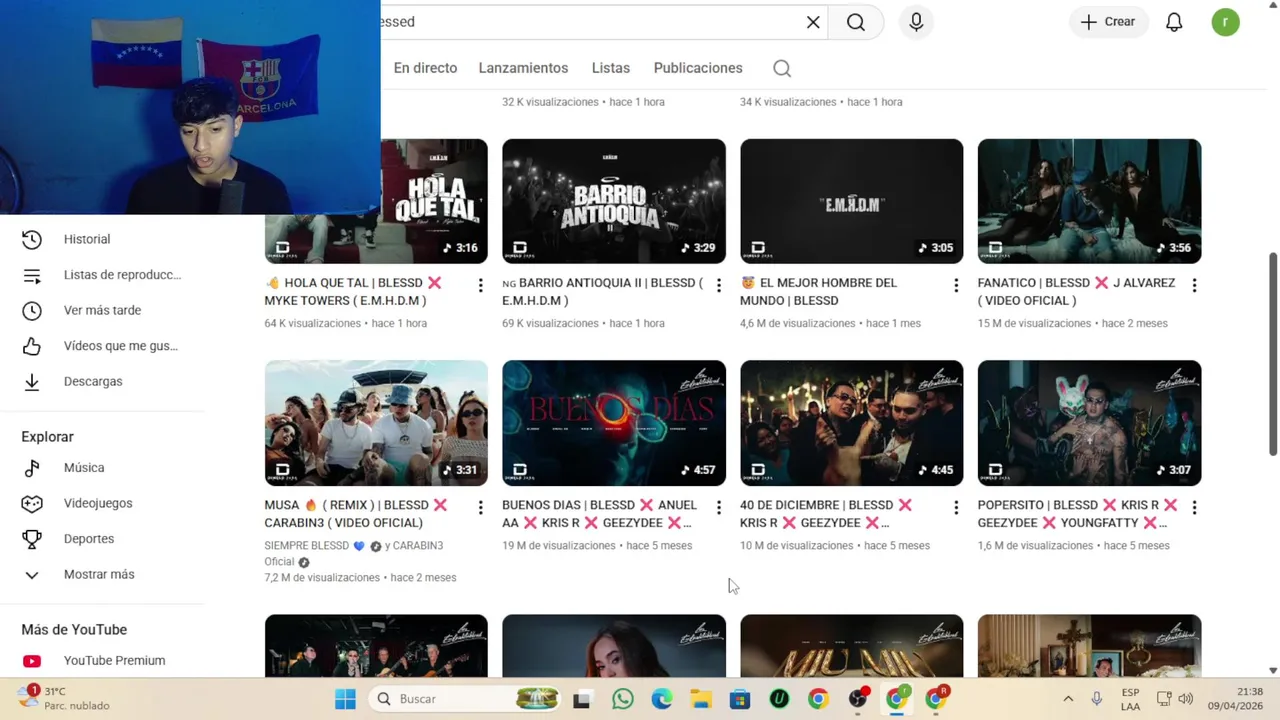Open WhatsApp from the taskbar

pos(623,699)
